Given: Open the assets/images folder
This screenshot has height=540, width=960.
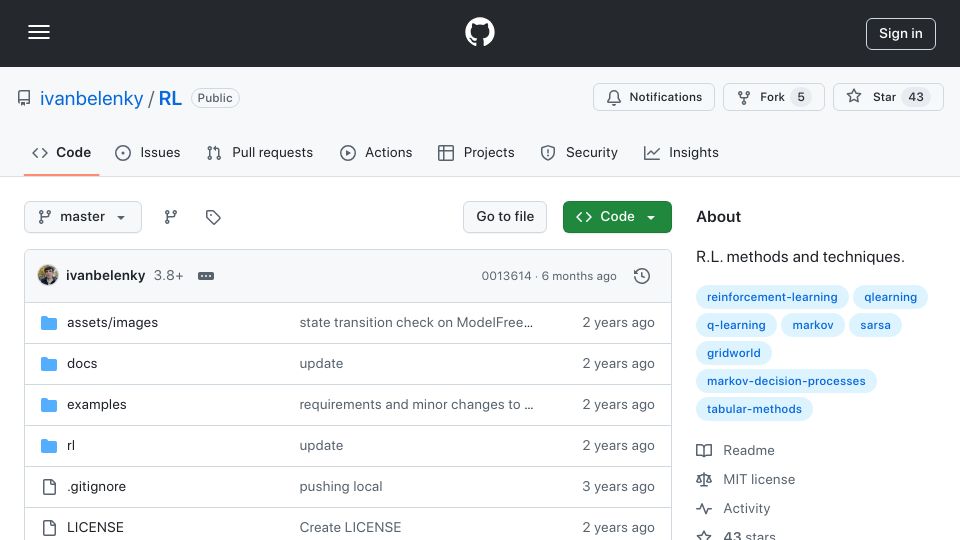Looking at the screenshot, I should tap(112, 323).
